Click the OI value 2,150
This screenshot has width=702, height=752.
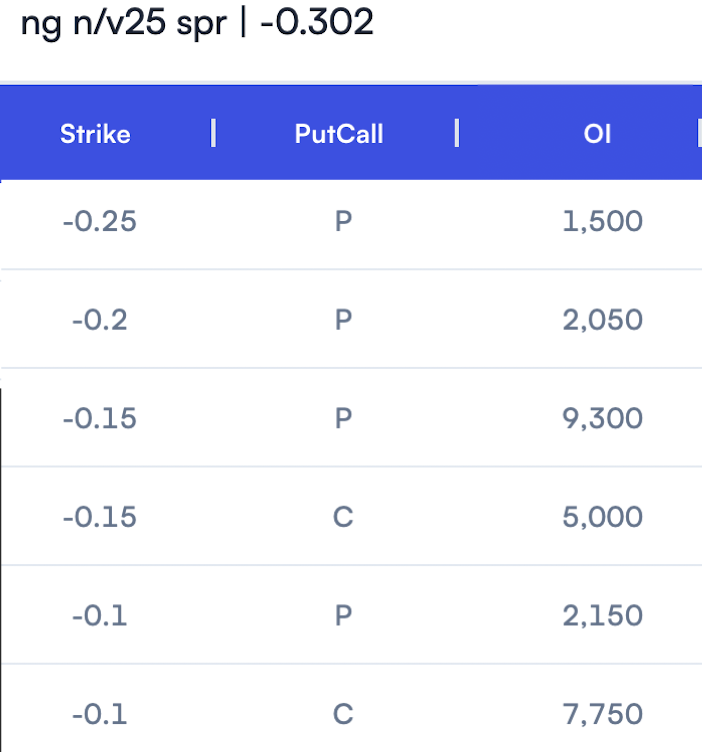[x=602, y=616]
